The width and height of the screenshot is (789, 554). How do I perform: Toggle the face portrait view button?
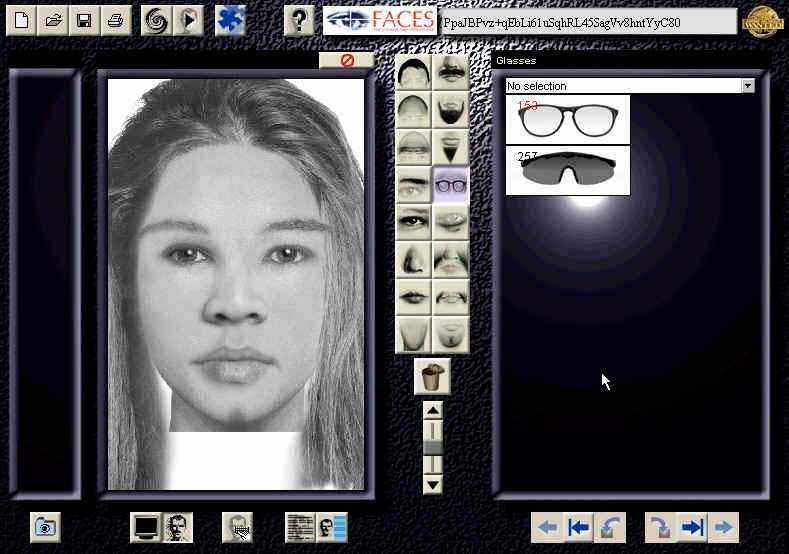click(x=178, y=526)
